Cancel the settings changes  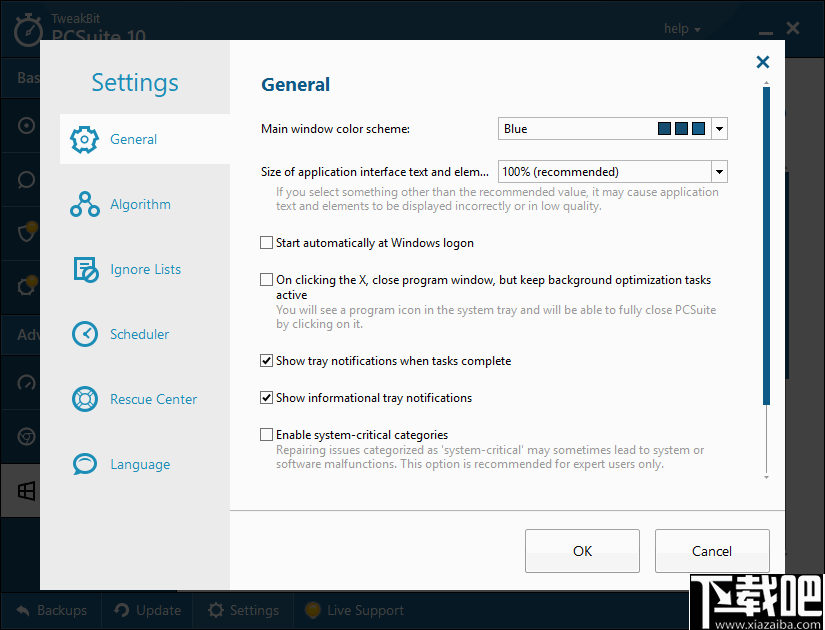[x=711, y=551]
